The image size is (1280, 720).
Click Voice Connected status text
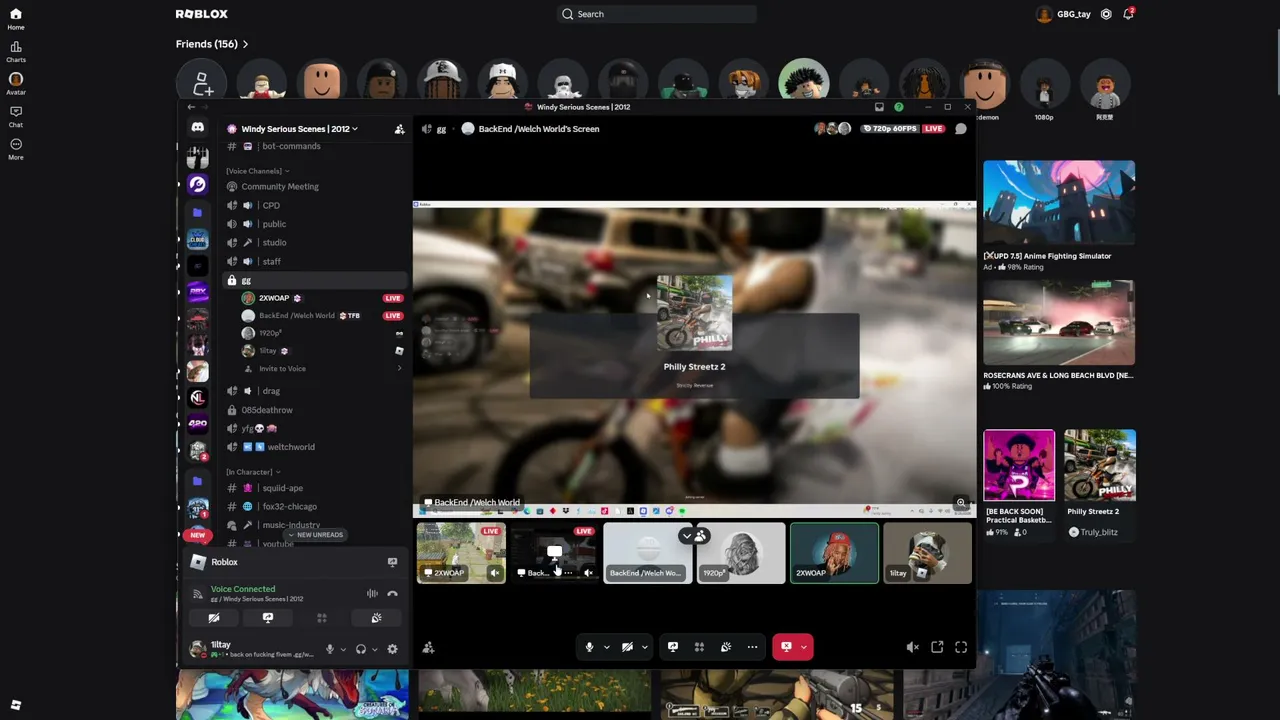pyautogui.click(x=243, y=589)
